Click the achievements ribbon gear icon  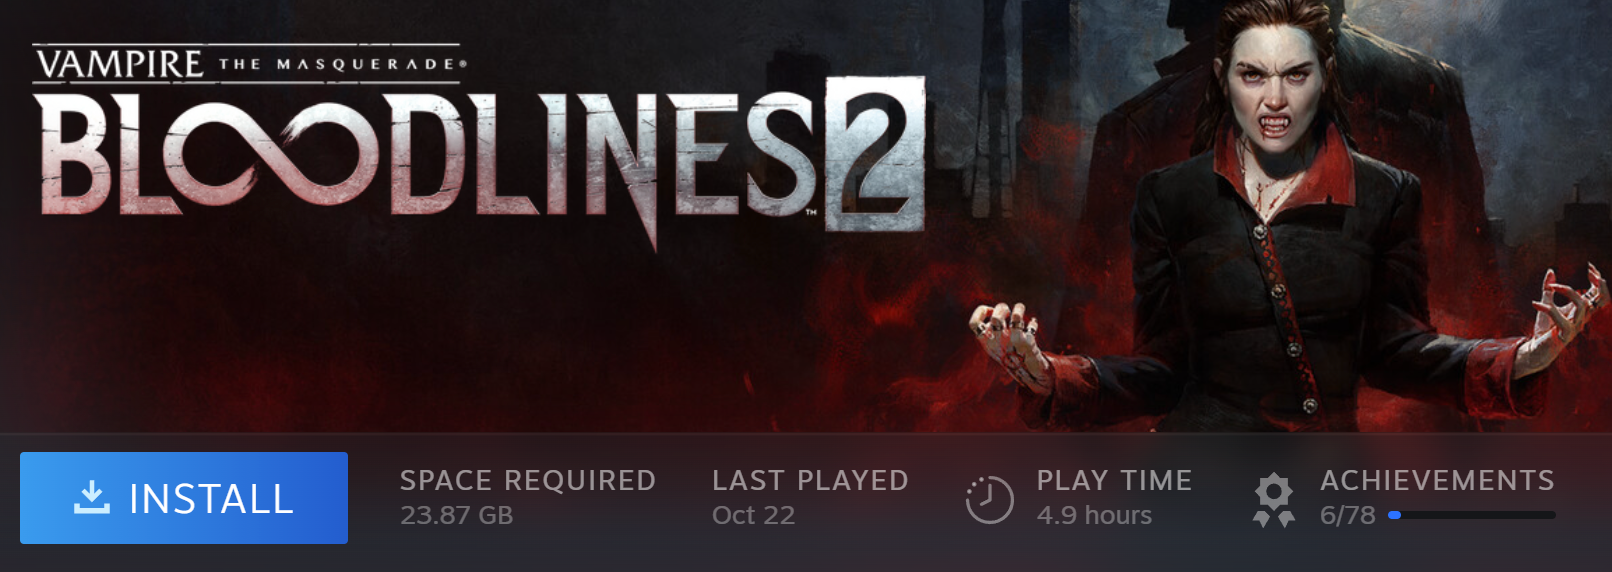tap(1274, 500)
